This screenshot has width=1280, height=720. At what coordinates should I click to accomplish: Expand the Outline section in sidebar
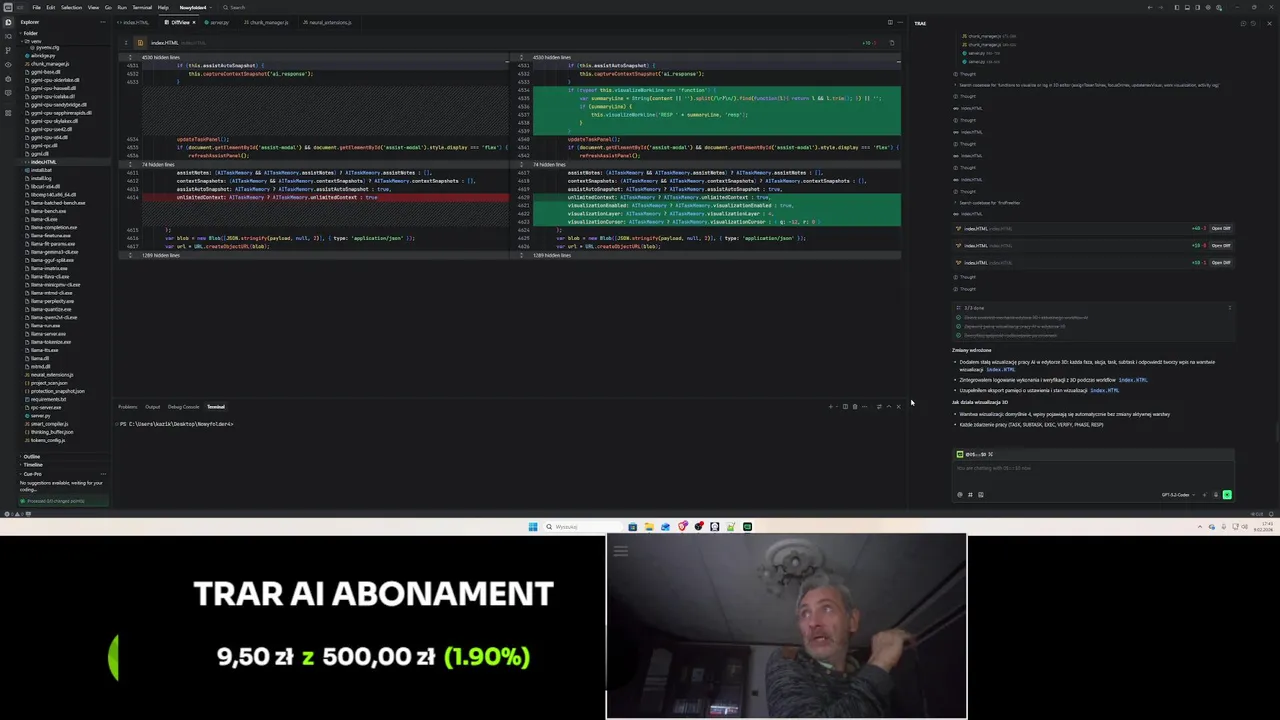tap(31, 456)
